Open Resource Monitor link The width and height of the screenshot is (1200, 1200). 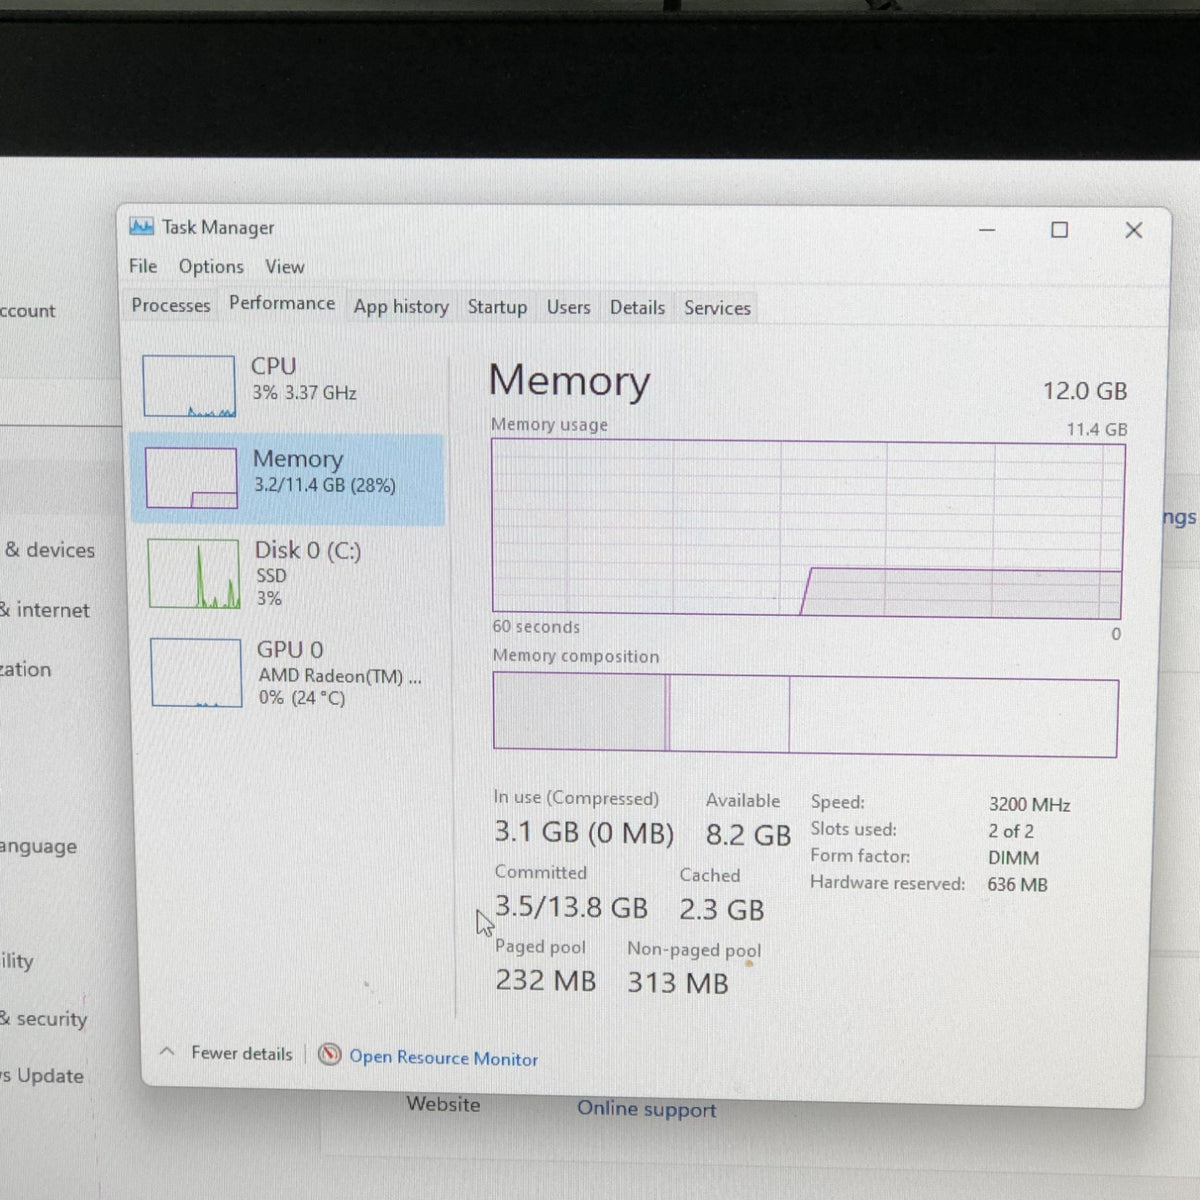point(443,1058)
